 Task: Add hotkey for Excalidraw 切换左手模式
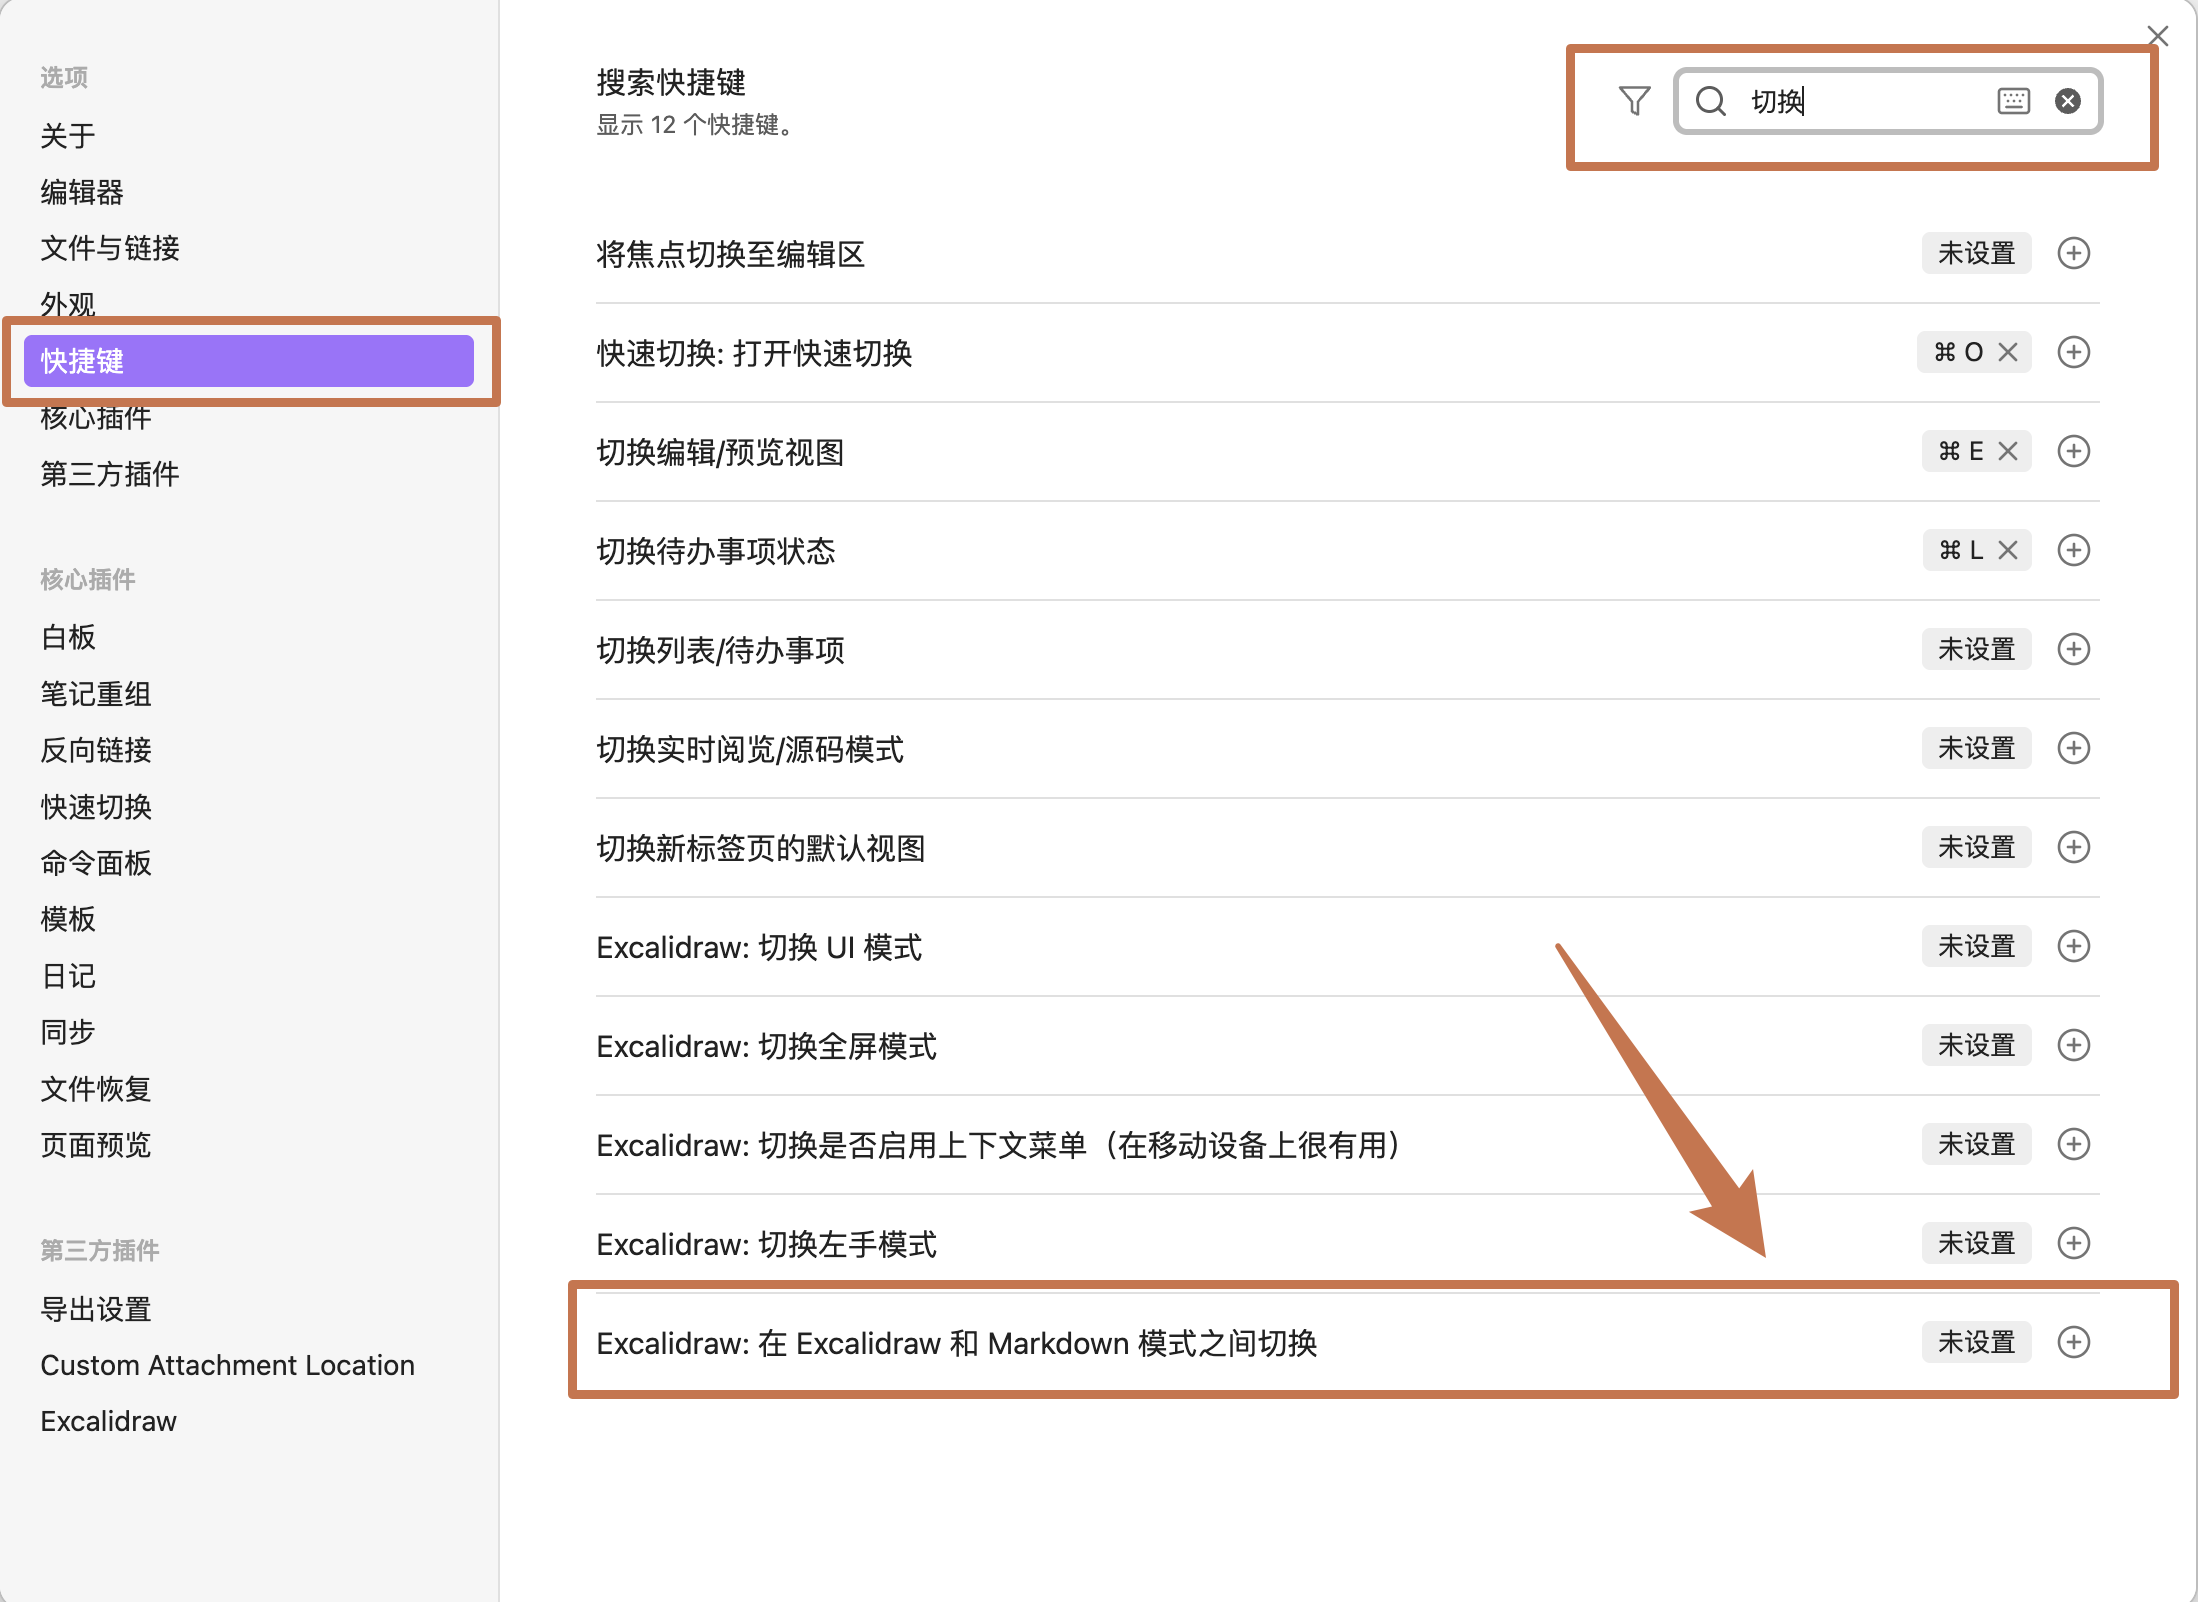pyautogui.click(x=2073, y=1243)
